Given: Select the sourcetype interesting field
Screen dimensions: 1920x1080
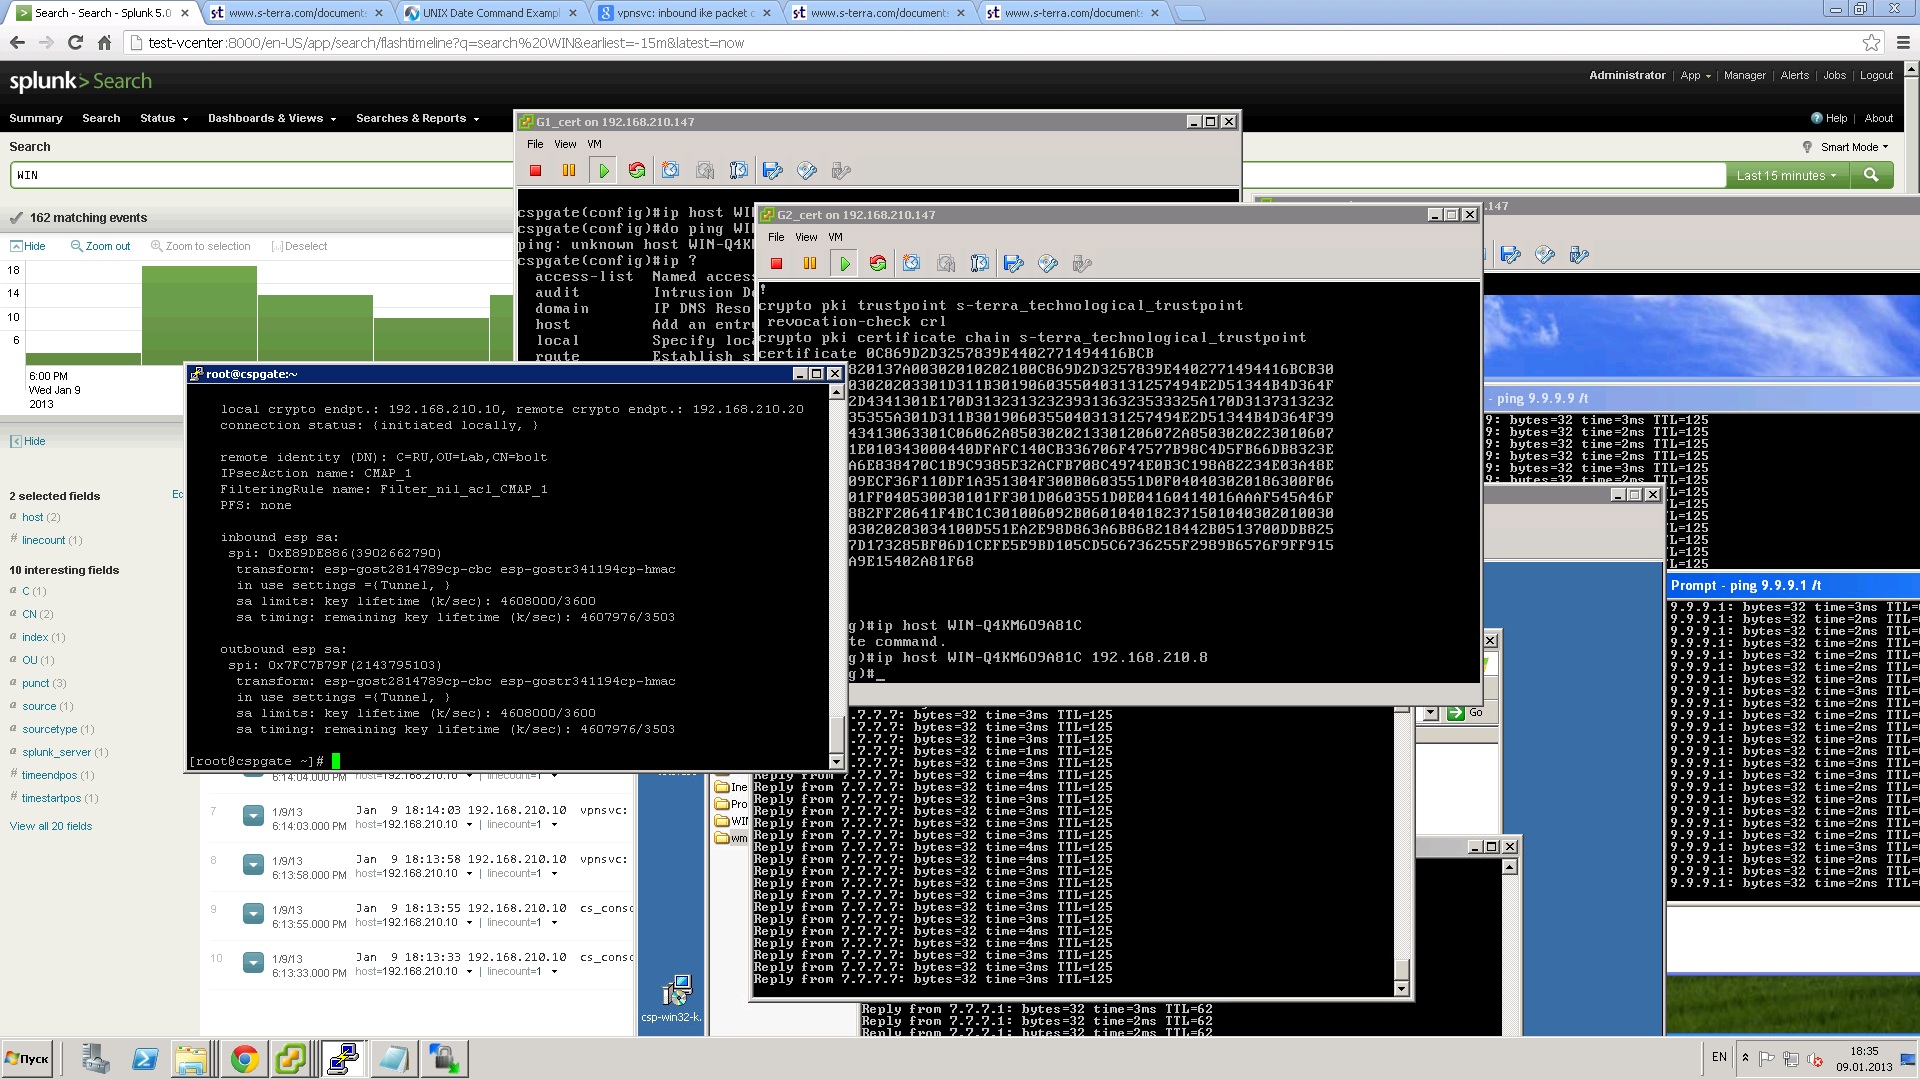Looking at the screenshot, I should (49, 729).
